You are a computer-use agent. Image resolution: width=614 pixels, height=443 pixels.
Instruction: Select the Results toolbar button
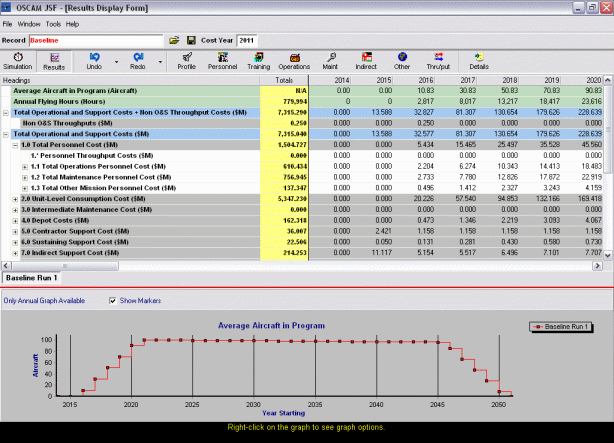point(54,61)
